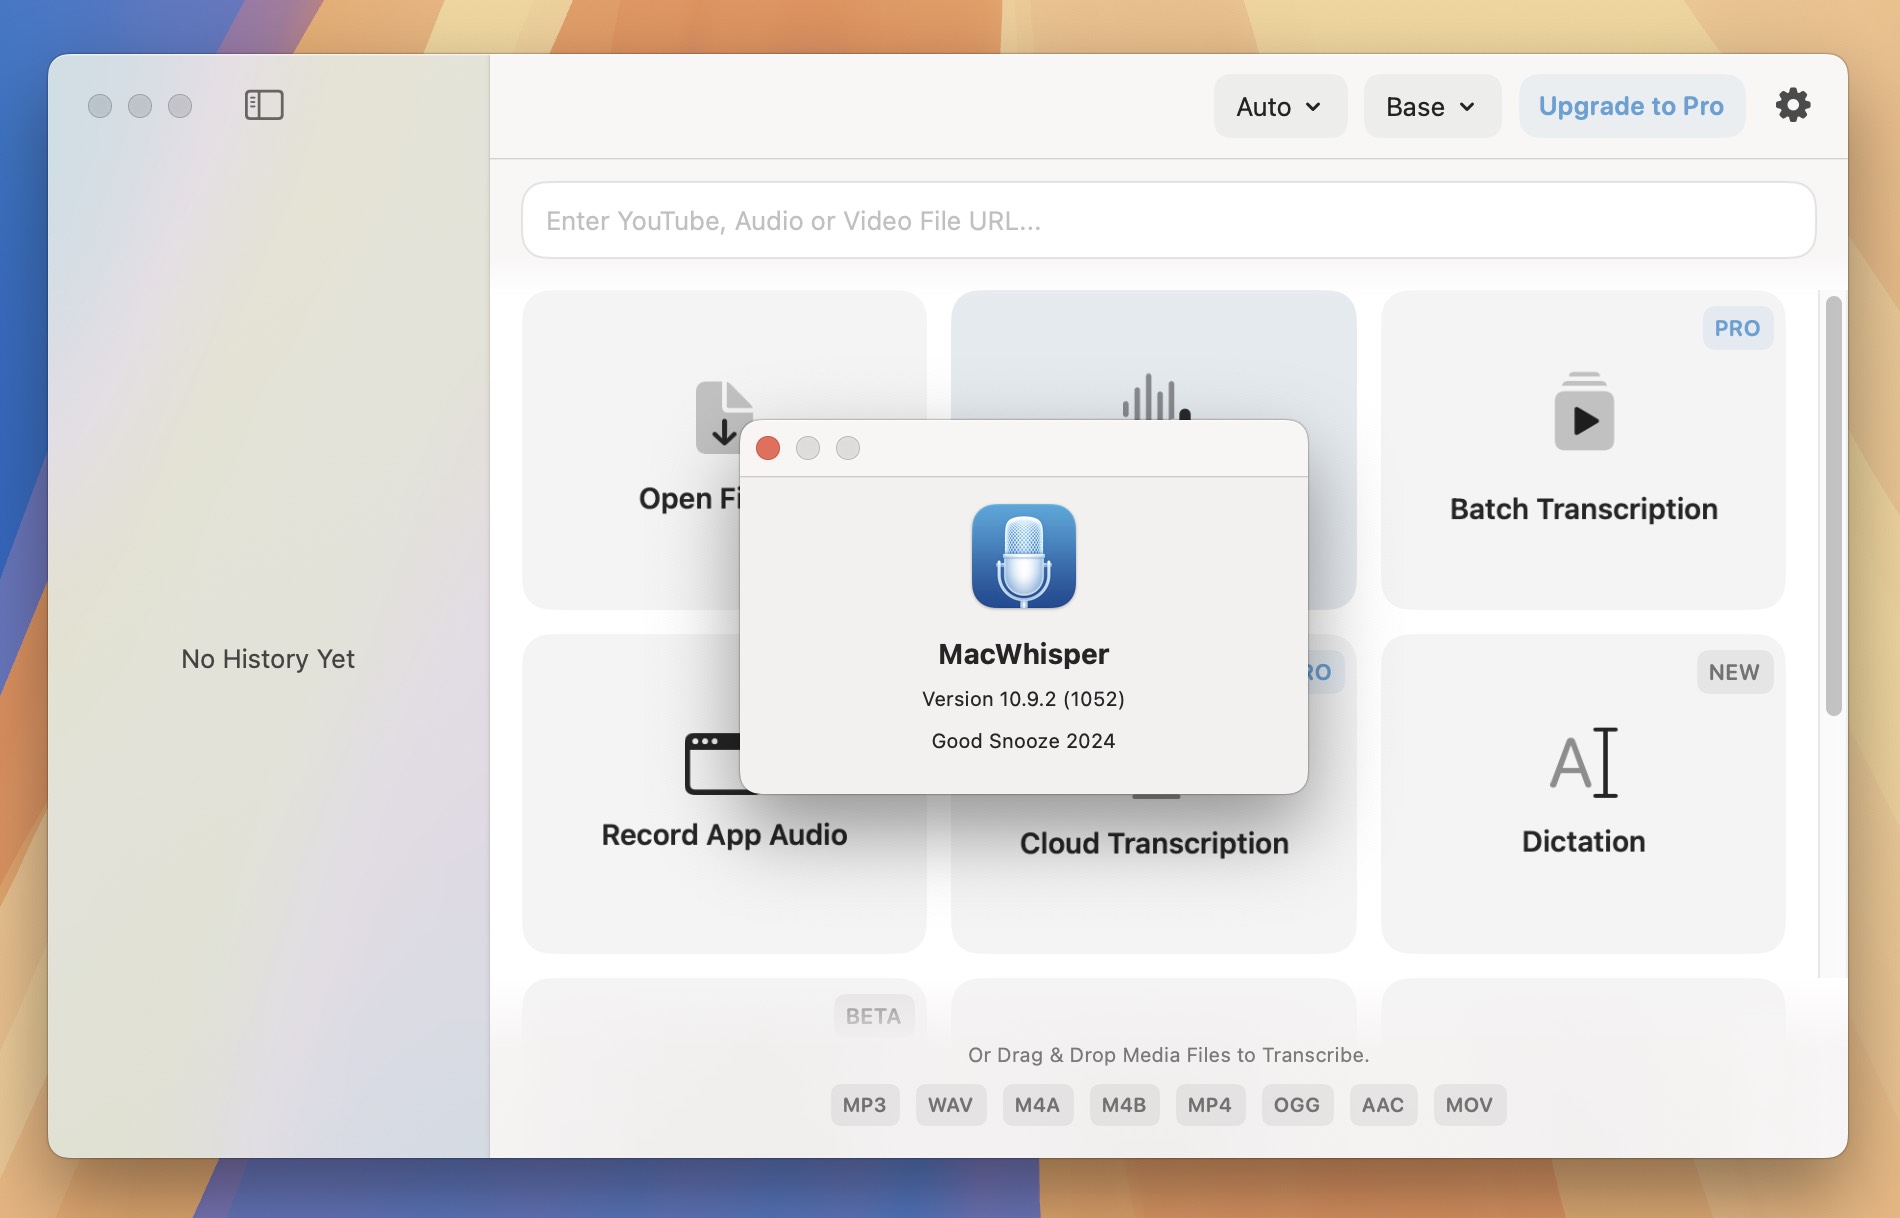This screenshot has width=1900, height=1218.
Task: Click the Upgrade to Pro button
Action: tap(1631, 106)
